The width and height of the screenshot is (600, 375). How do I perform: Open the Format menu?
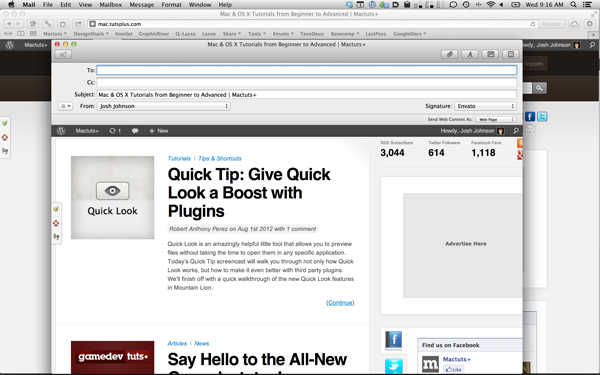pos(171,5)
